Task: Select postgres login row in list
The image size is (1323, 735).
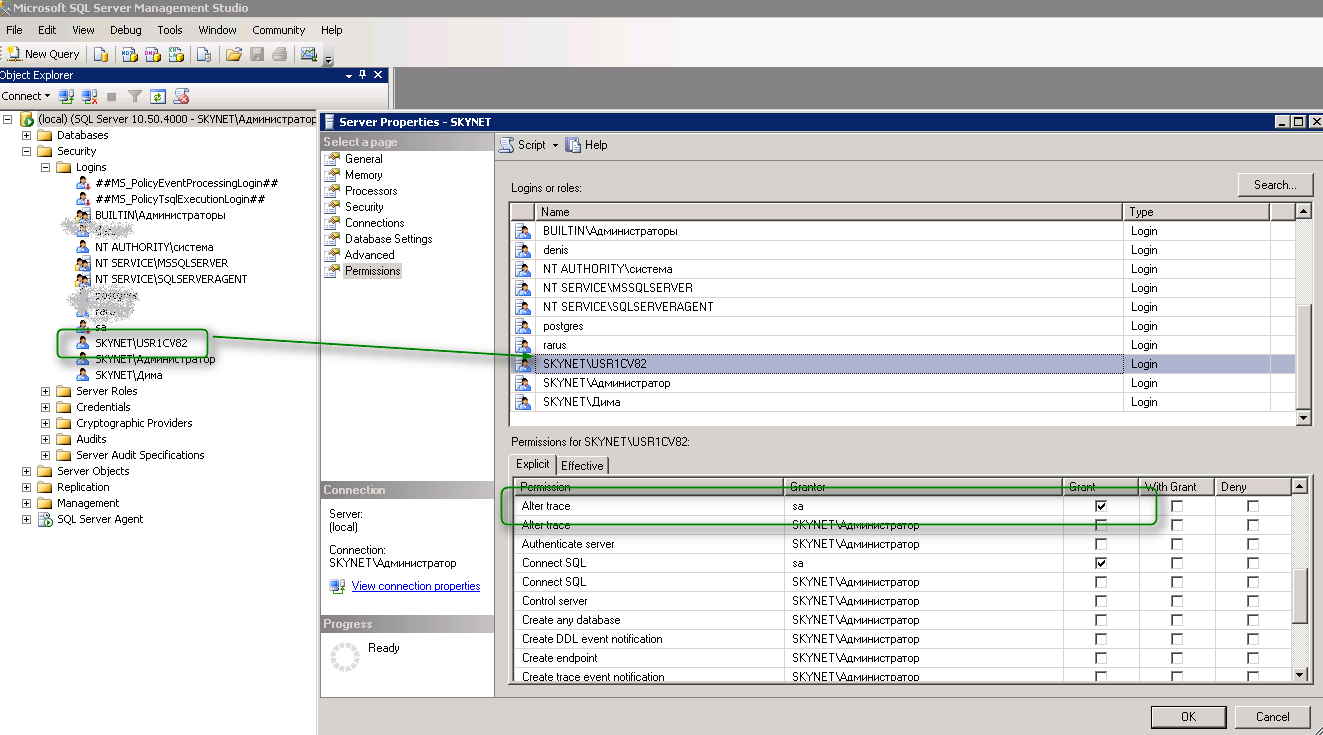Action: point(902,326)
